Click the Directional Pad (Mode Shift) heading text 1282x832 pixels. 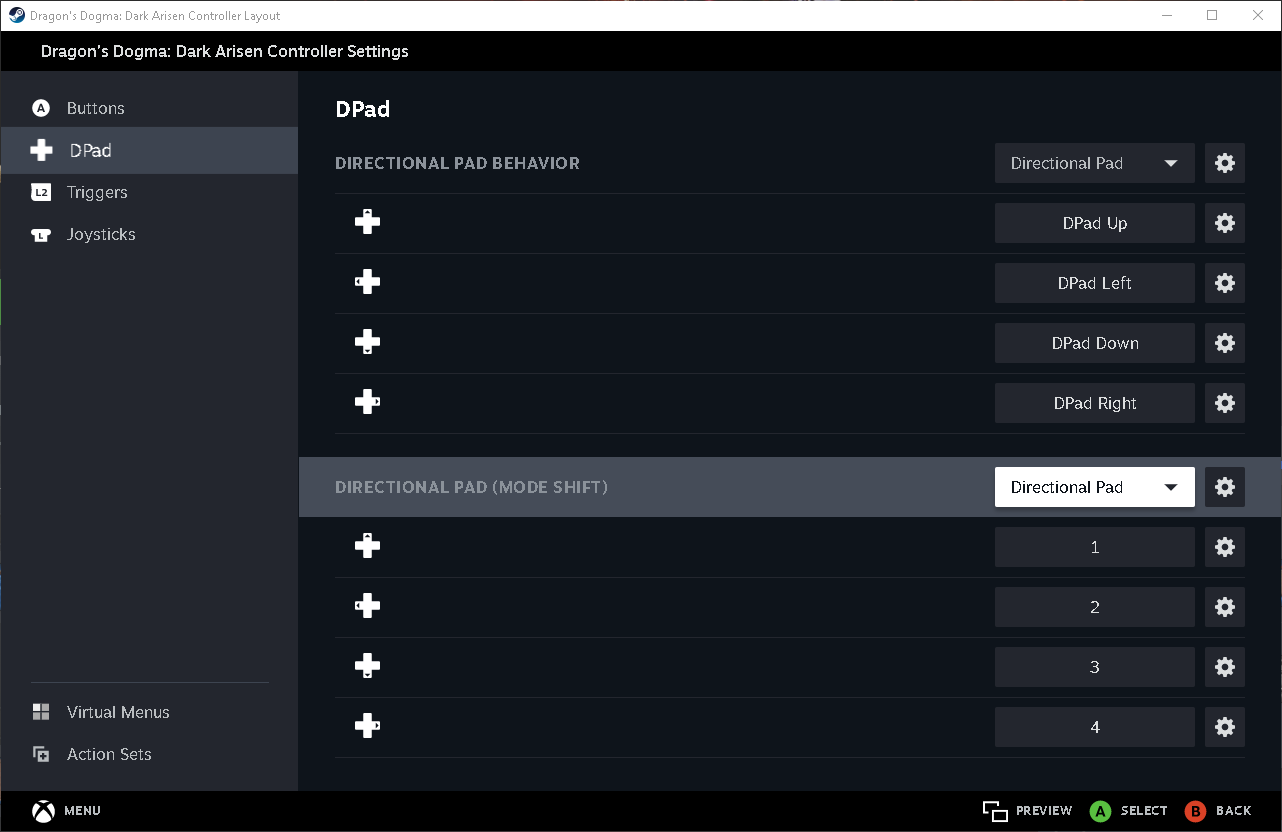pyautogui.click(x=471, y=487)
